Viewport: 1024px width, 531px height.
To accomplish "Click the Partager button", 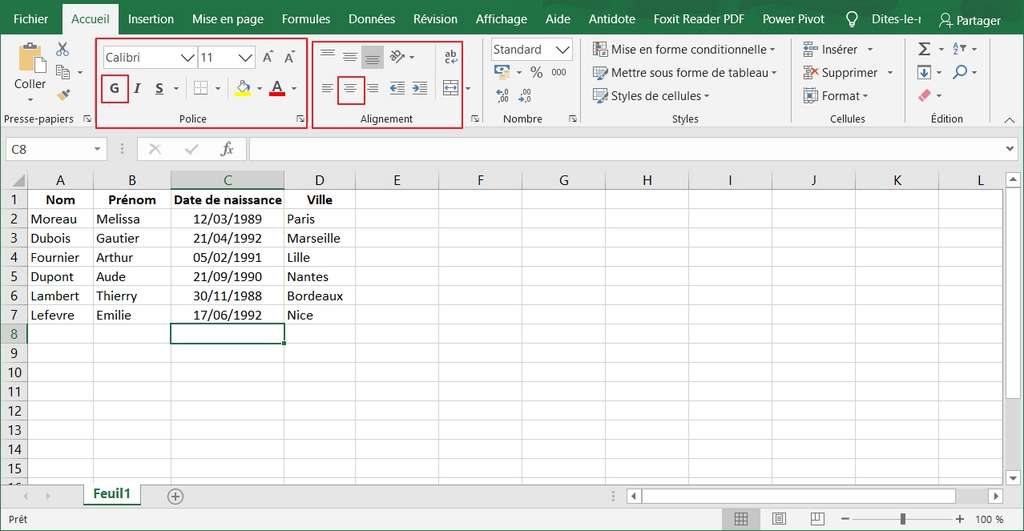I will coord(969,20).
